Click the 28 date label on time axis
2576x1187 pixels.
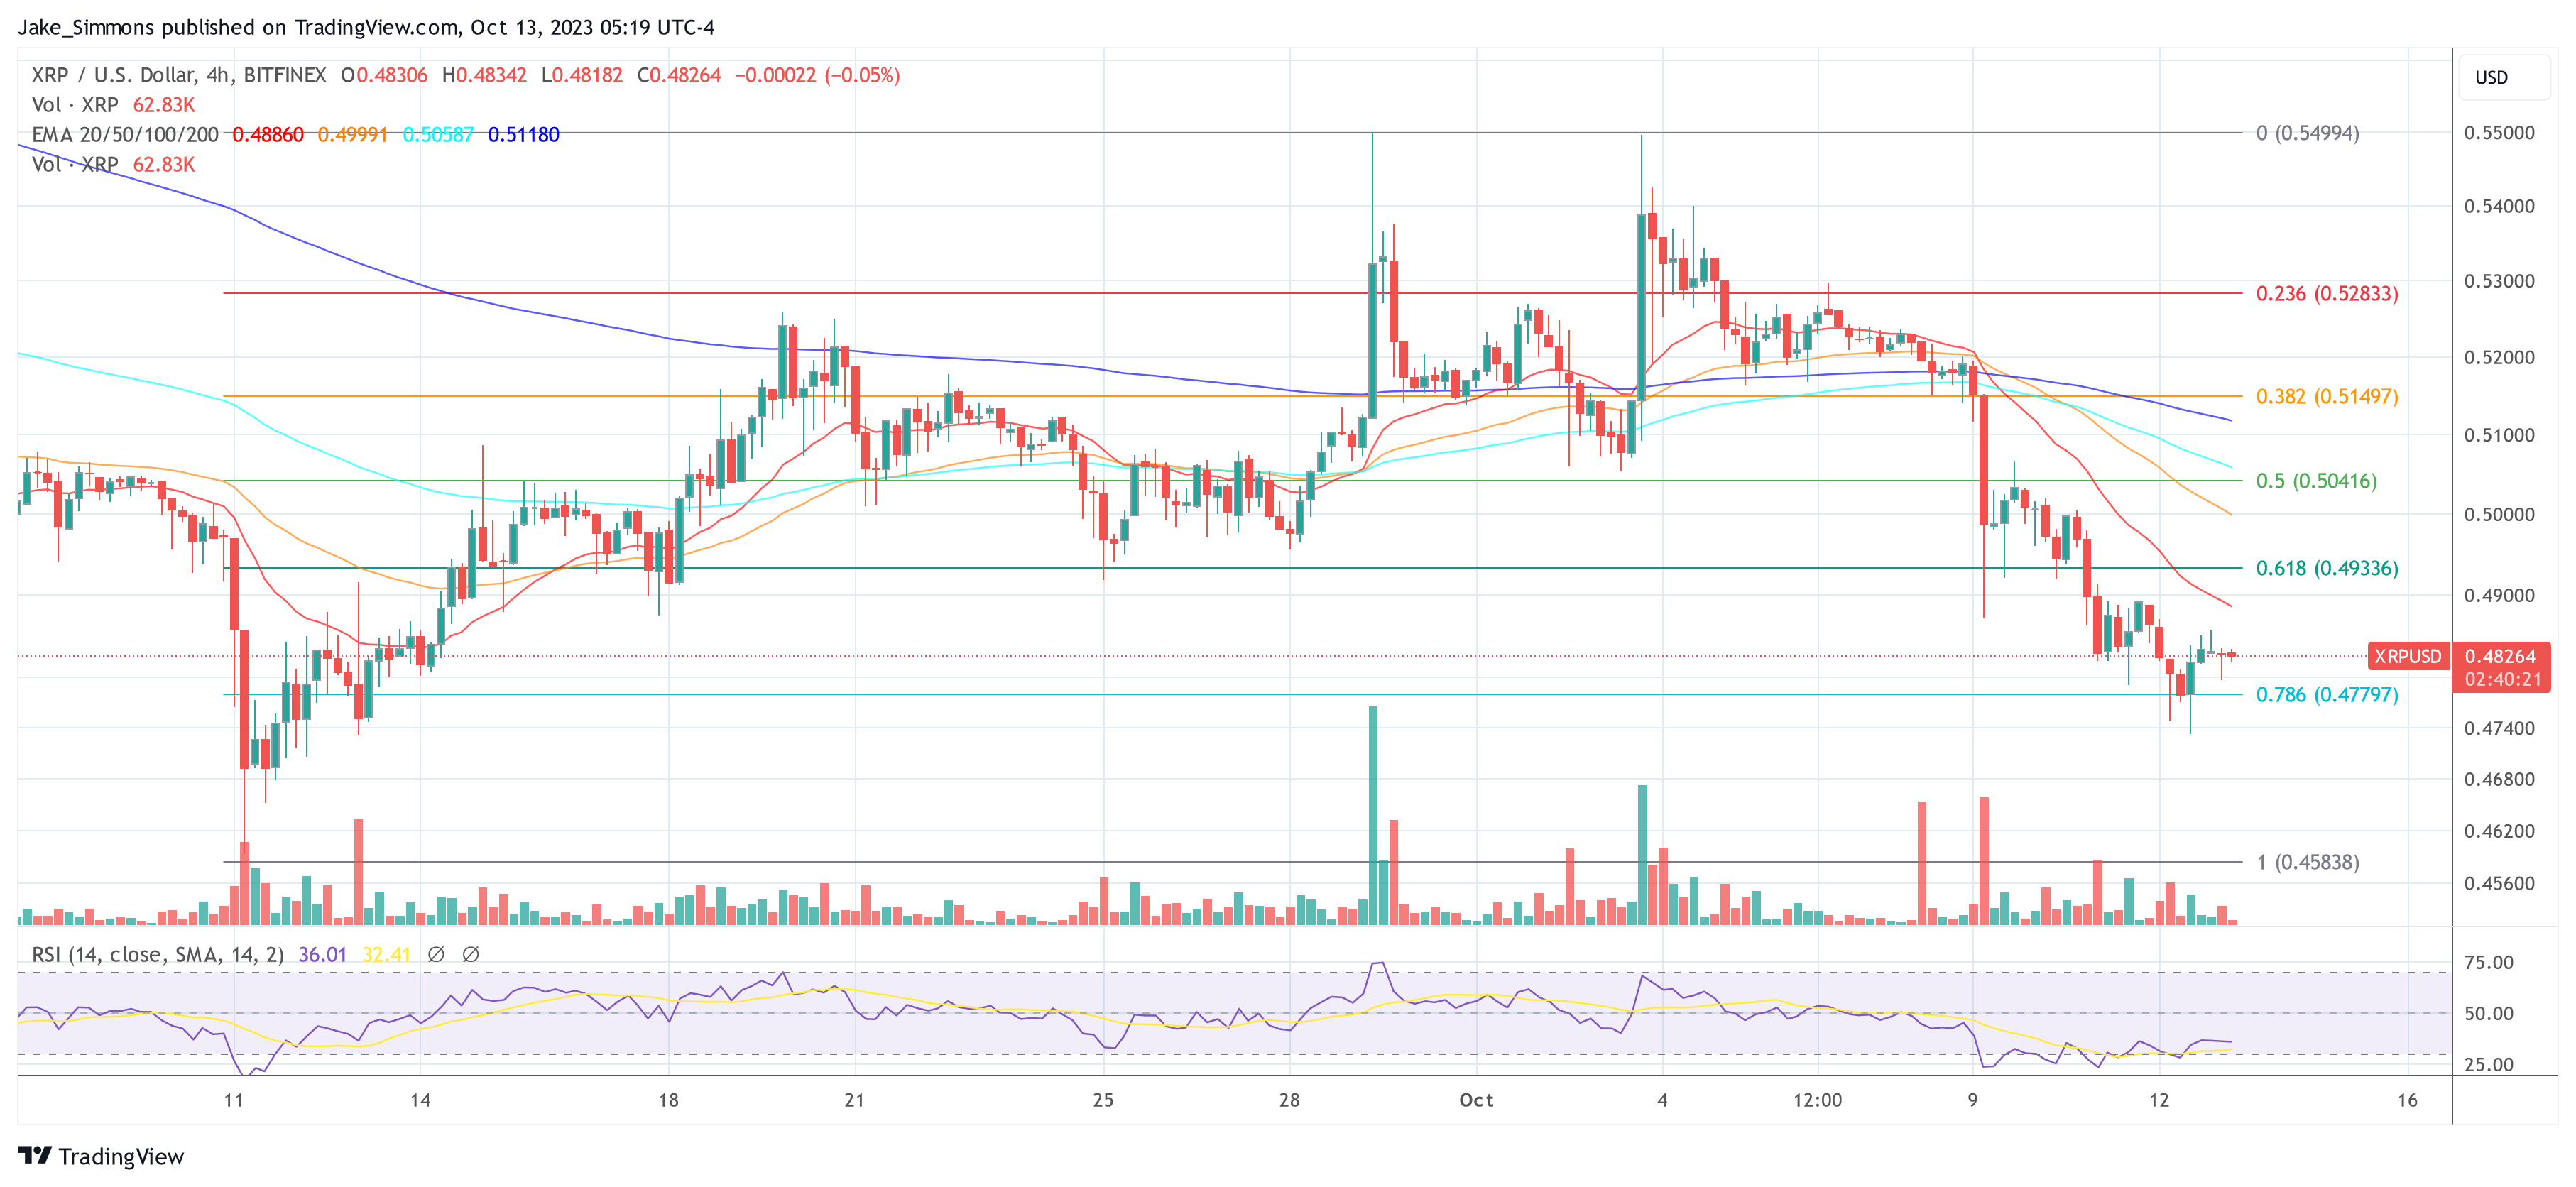[1289, 1100]
